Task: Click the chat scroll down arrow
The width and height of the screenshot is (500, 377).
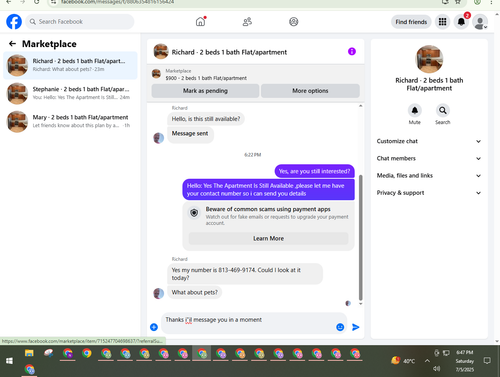Action: coord(360,304)
